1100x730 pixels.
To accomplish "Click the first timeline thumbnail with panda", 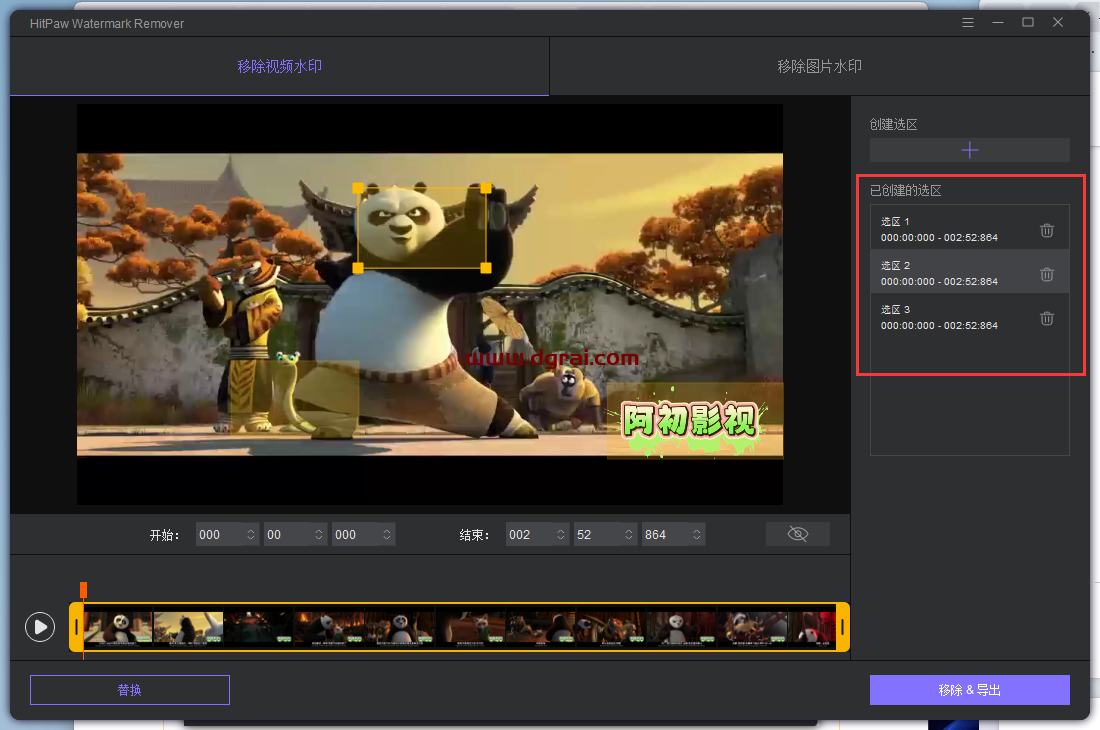I will (x=118, y=627).
